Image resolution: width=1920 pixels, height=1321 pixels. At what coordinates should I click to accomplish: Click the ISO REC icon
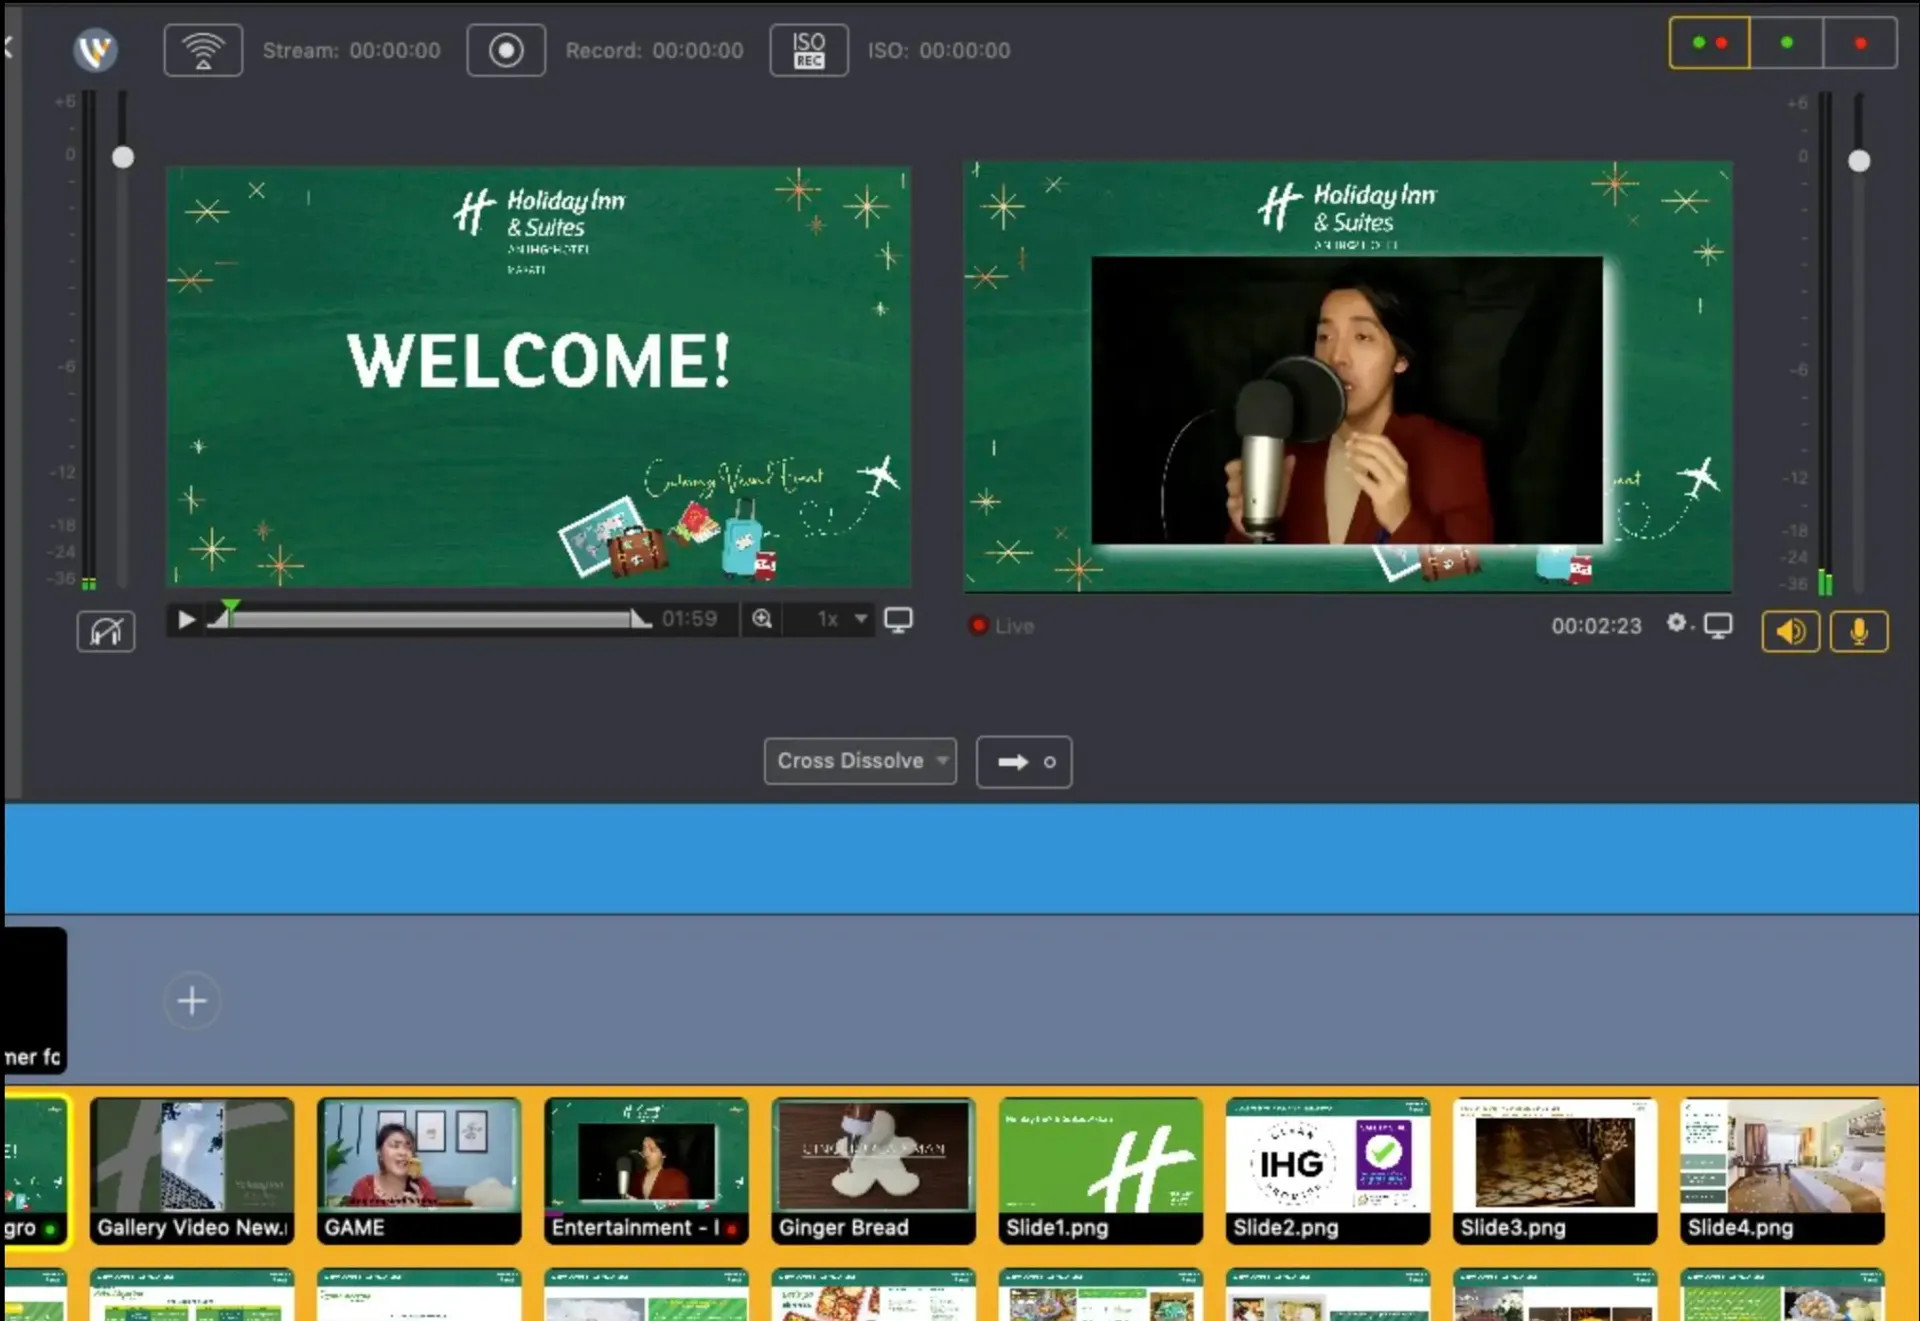coord(809,50)
